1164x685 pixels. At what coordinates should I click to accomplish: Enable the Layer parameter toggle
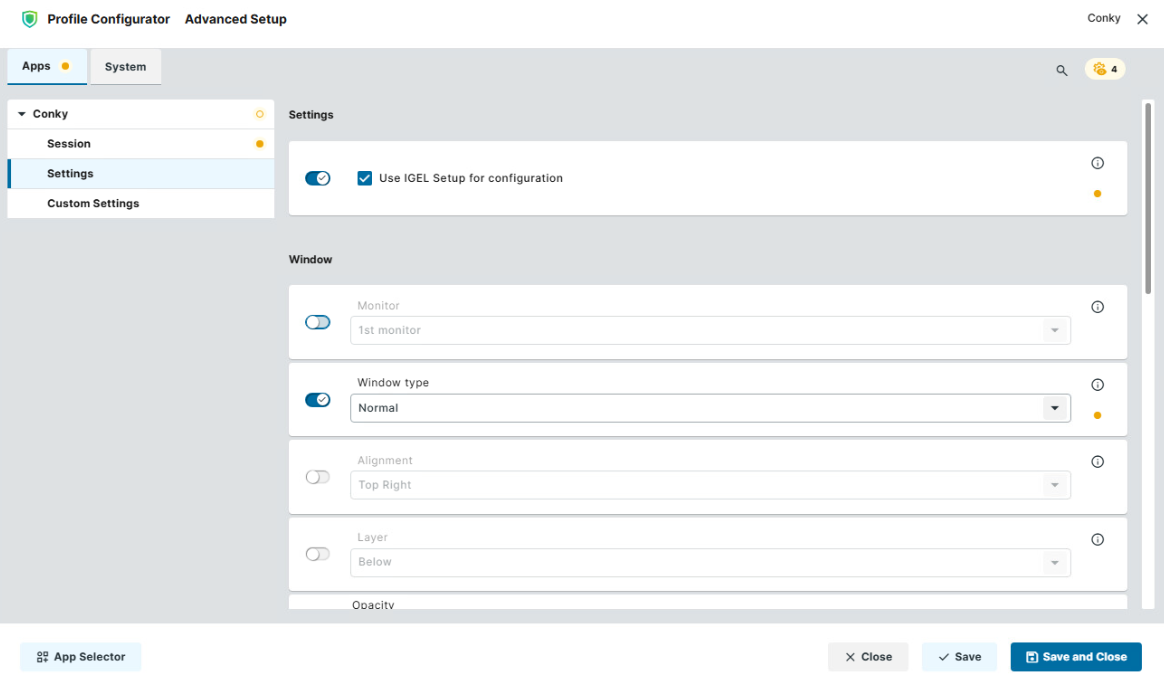click(x=318, y=554)
